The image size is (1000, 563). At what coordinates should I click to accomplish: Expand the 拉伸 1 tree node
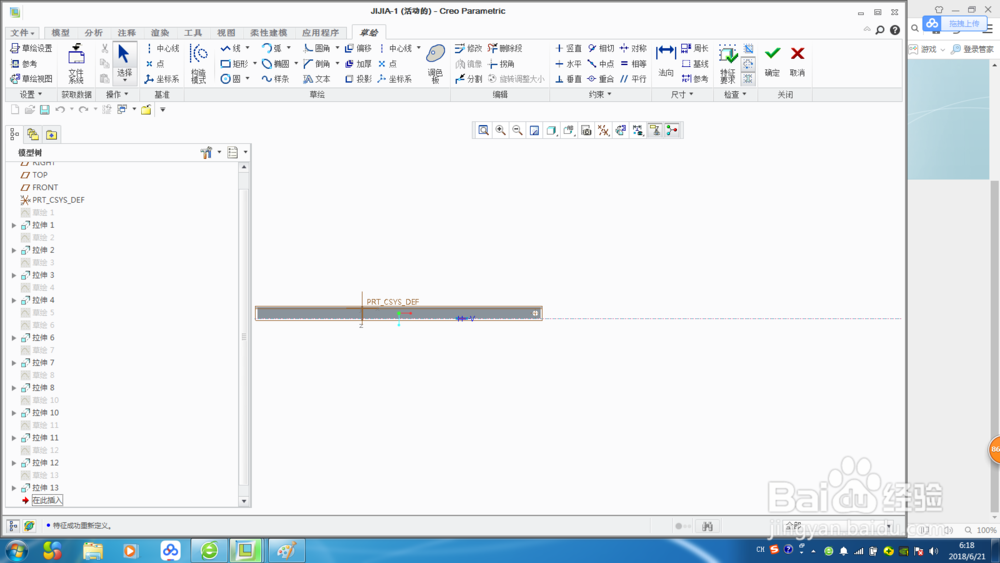point(14,225)
